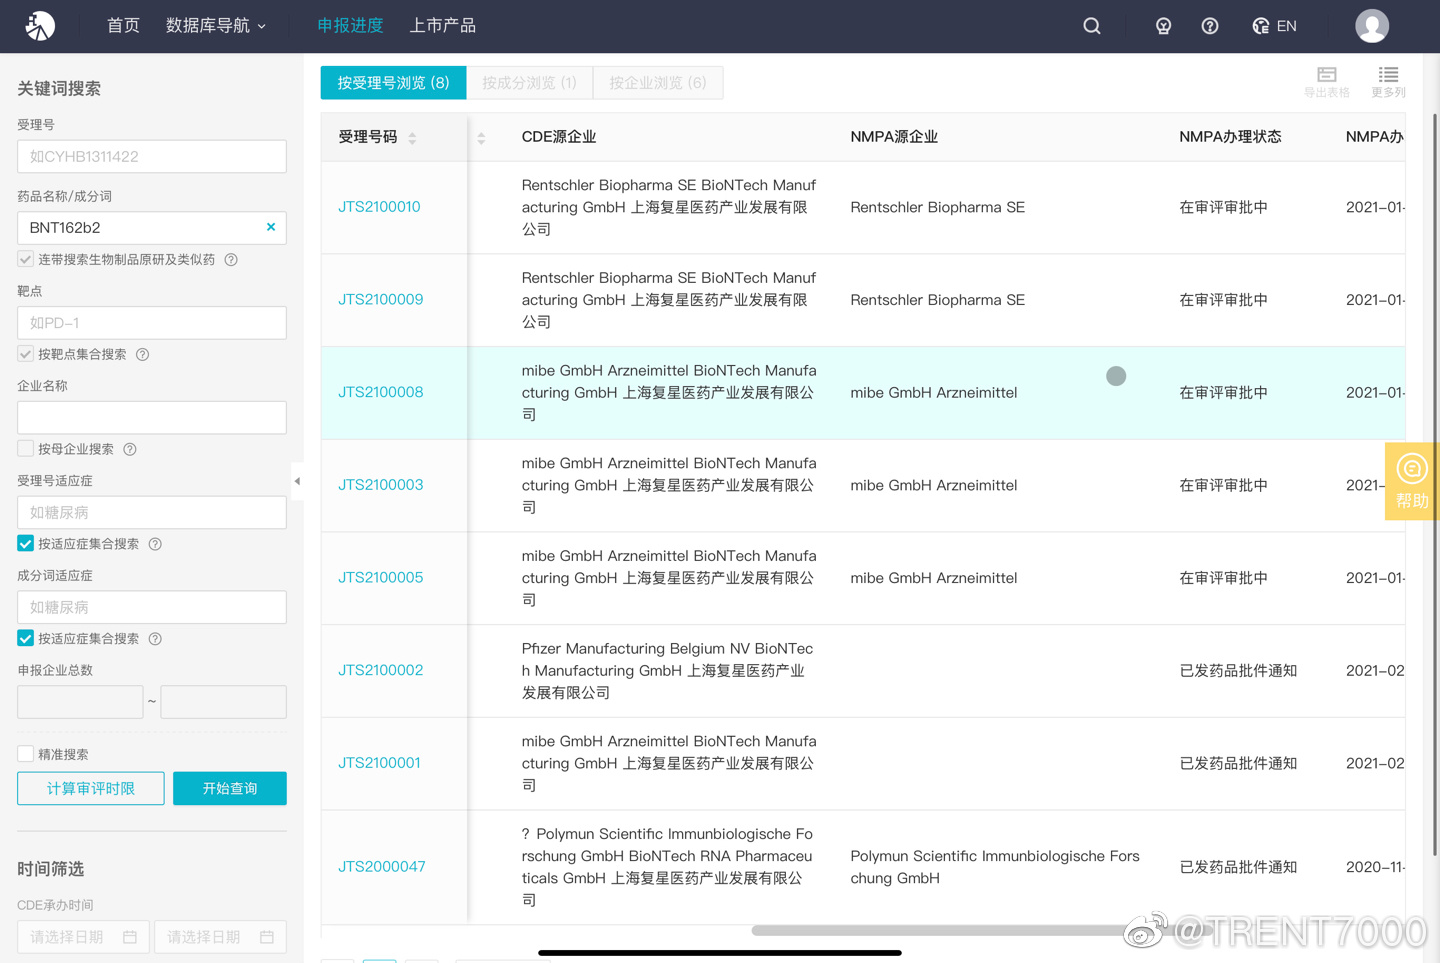The width and height of the screenshot is (1440, 963).
Task: Switch to 按成分浏览 (1) tab
Action: coord(529,83)
